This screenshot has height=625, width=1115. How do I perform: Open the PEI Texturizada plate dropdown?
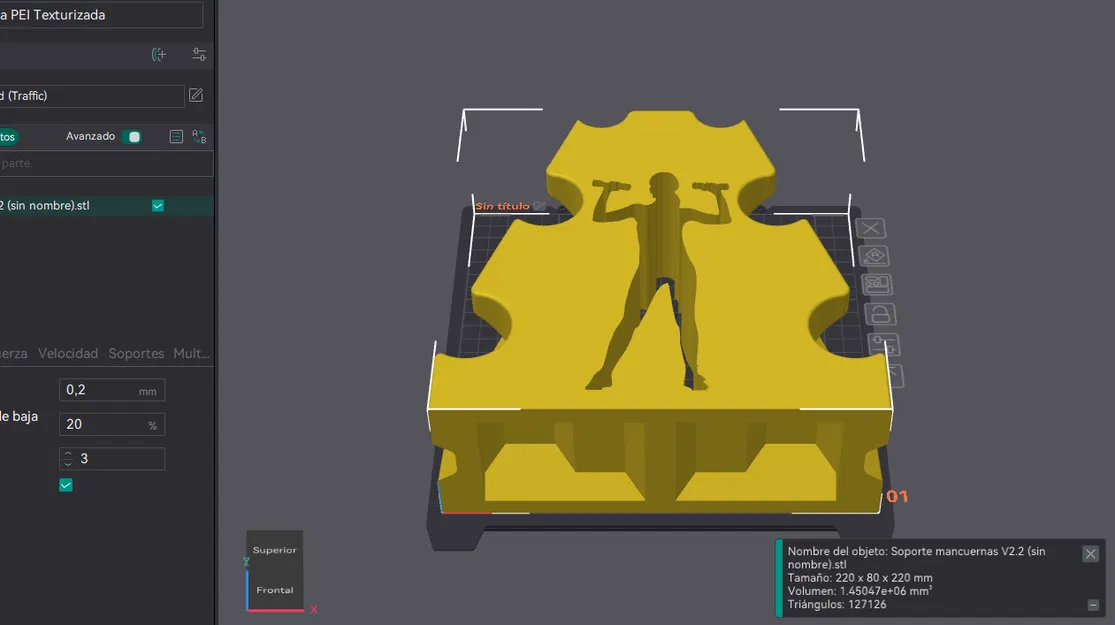click(101, 15)
